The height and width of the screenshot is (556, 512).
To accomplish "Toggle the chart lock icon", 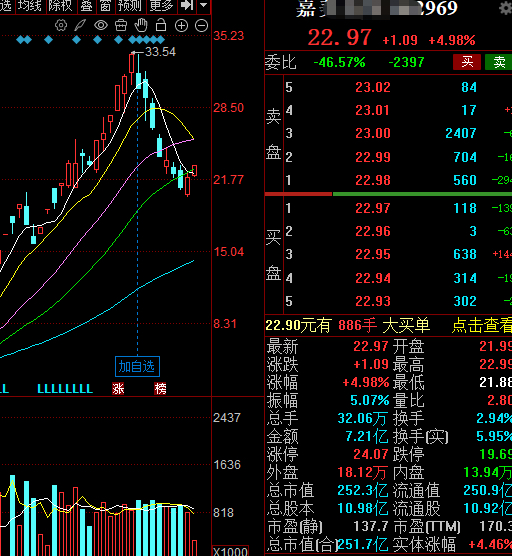I will point(161,25).
